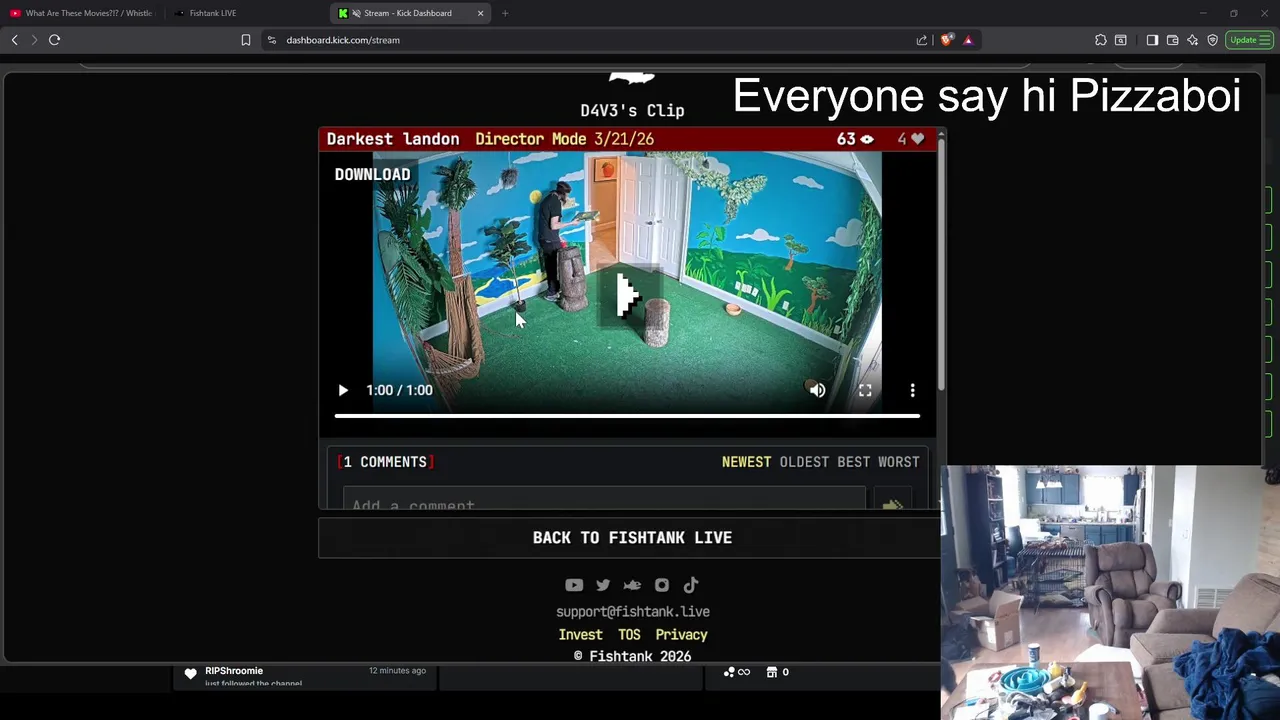Open the Privacy link
This screenshot has height=720, width=1280.
[x=681, y=635]
